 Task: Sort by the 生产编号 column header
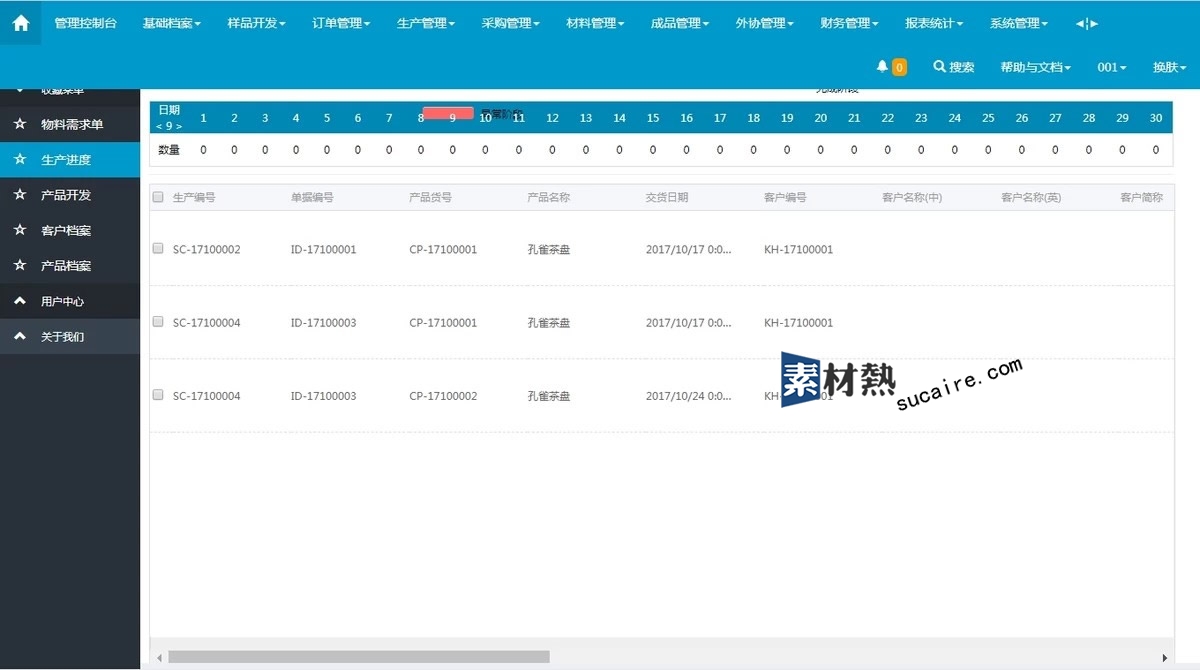tap(194, 197)
